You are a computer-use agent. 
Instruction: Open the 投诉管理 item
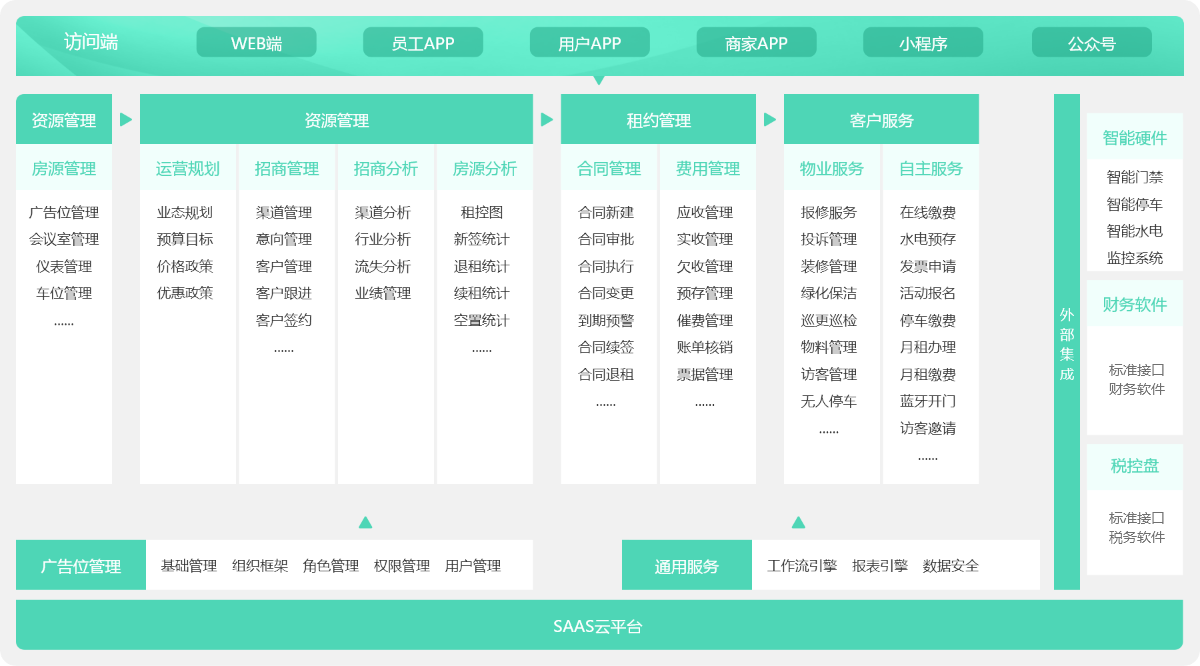pos(829,239)
